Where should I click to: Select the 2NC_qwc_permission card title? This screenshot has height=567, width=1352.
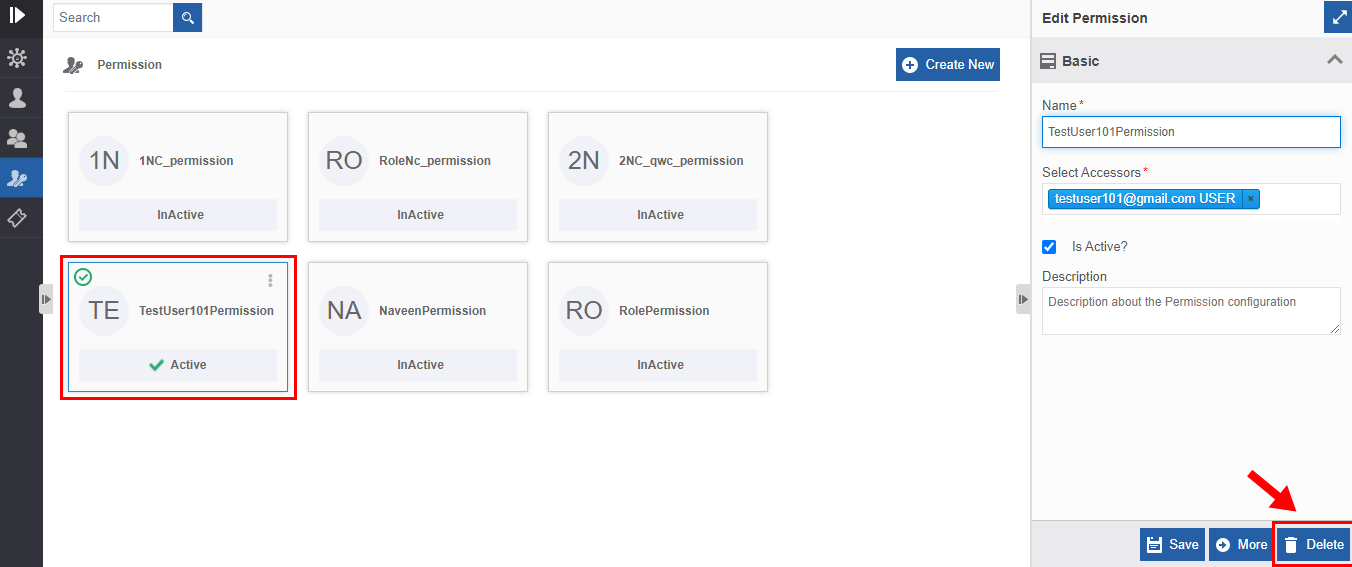click(x=681, y=161)
